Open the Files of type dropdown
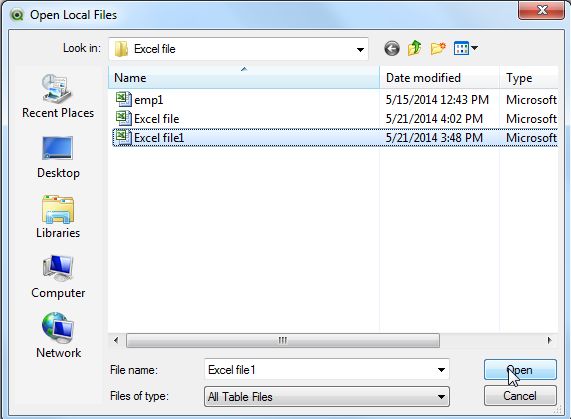 point(327,396)
